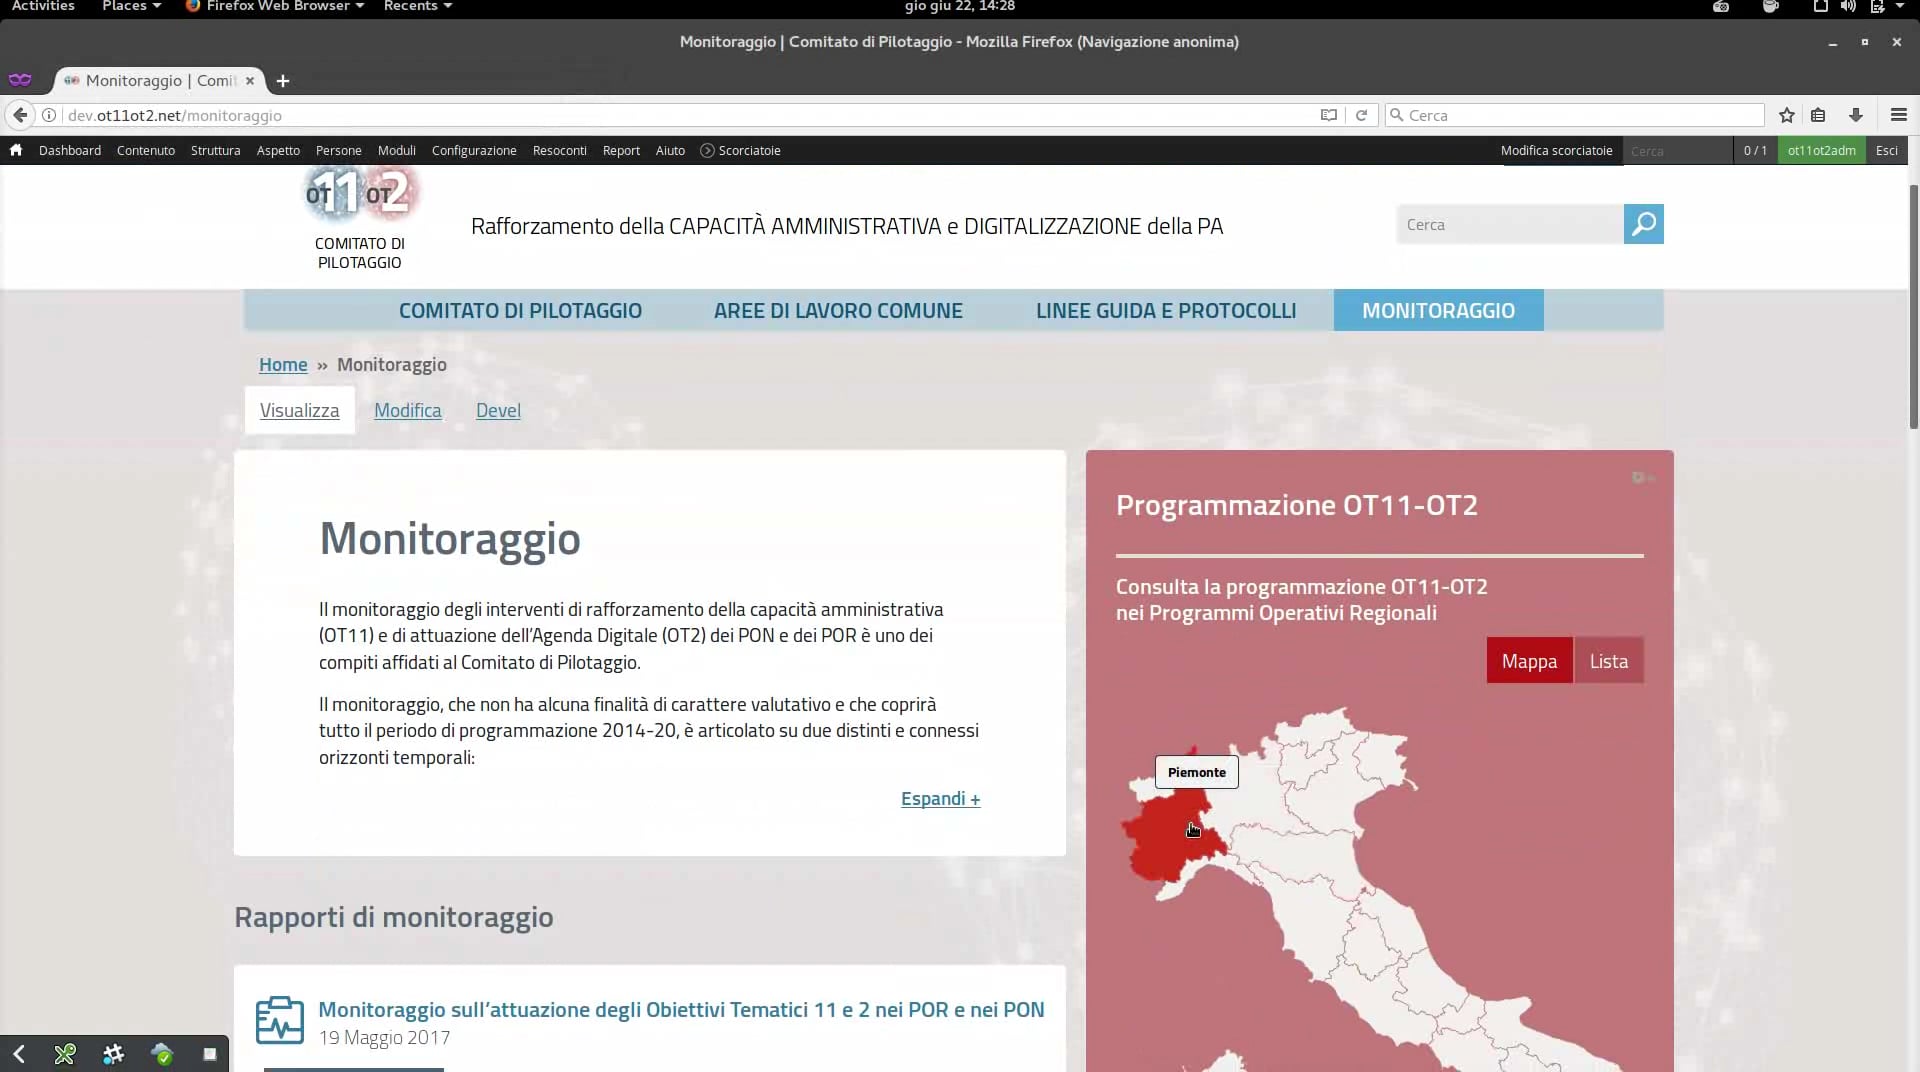Activate reader mode icon in address bar
Screen dimensions: 1920x1072
click(1328, 115)
